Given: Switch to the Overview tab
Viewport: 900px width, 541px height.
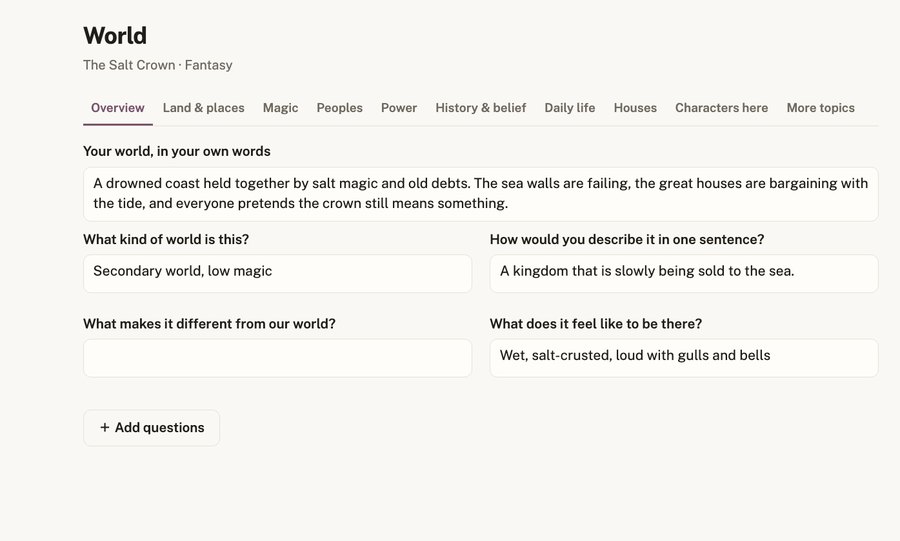Looking at the screenshot, I should (x=118, y=108).
